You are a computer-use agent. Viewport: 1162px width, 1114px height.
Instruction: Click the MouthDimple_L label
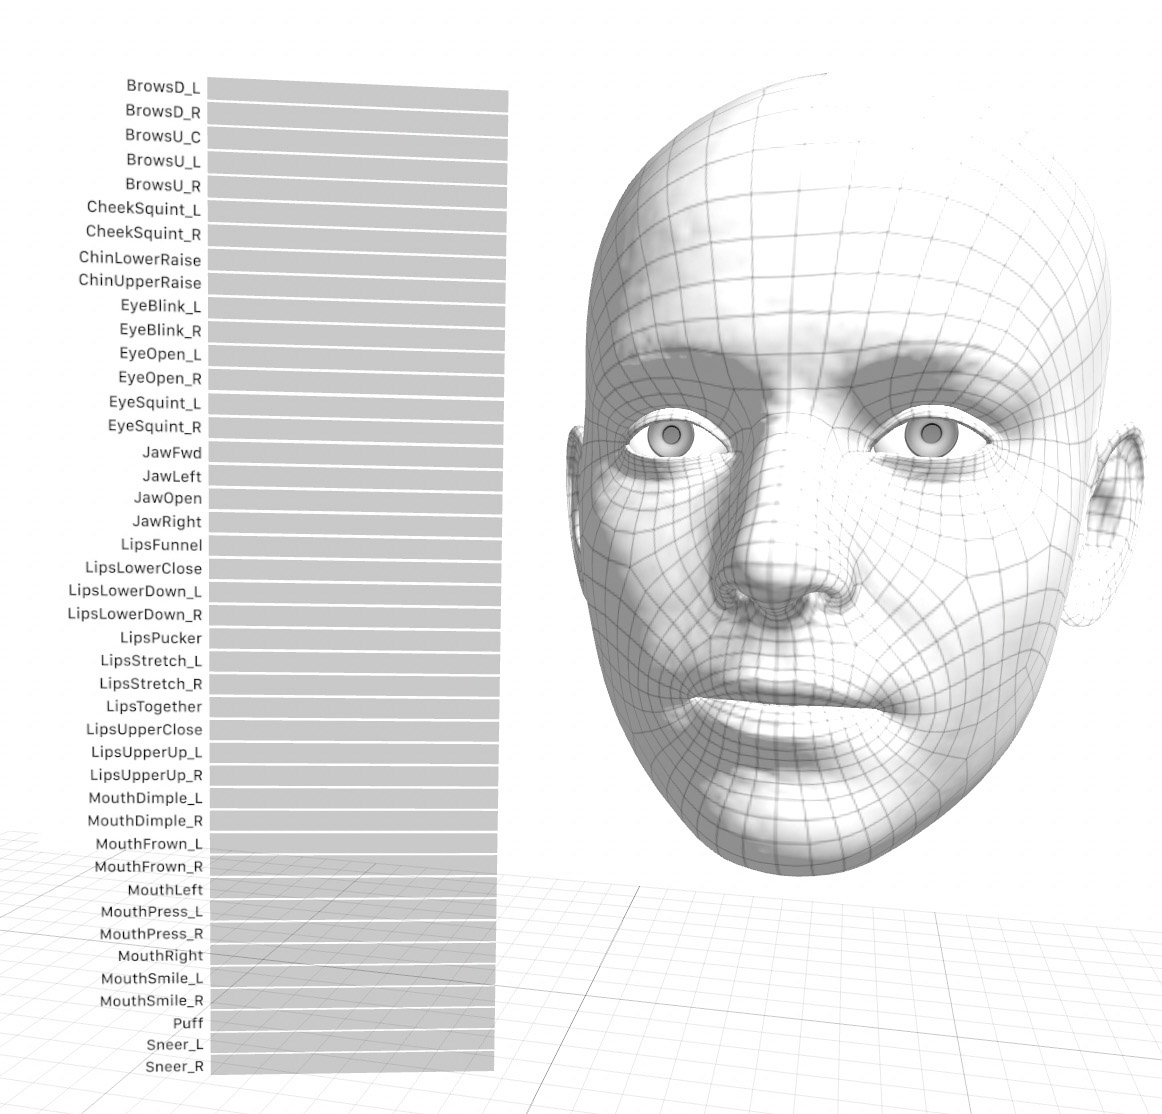tap(146, 798)
